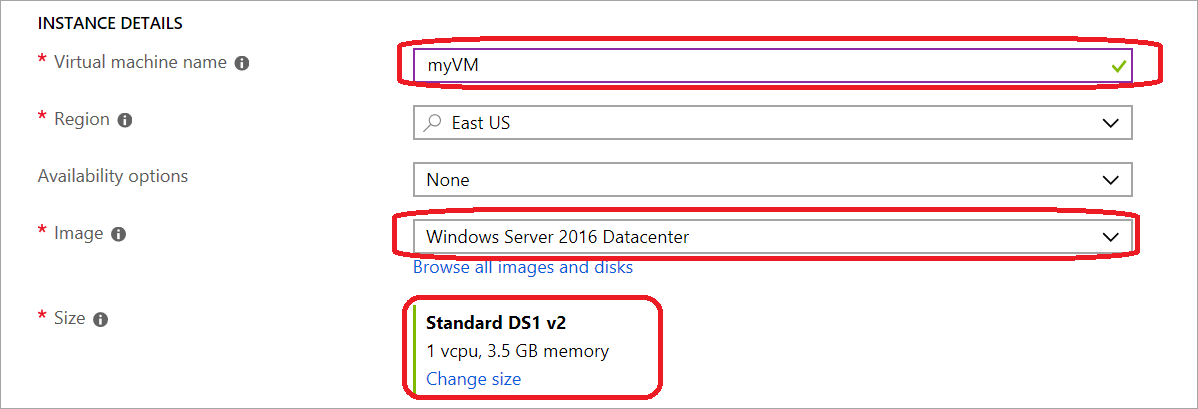Click the Availability options label text
Screen dimensions: 1198x409
tap(113, 176)
